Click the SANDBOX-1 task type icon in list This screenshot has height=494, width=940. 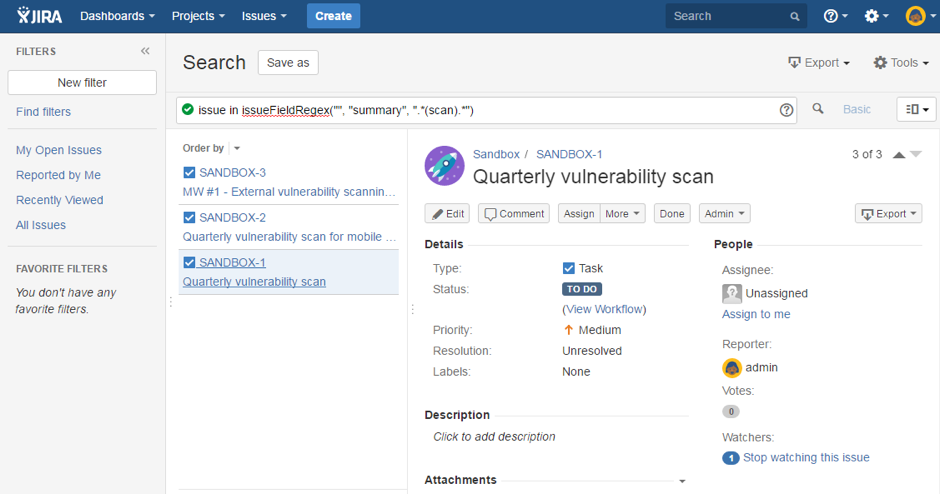(x=189, y=263)
